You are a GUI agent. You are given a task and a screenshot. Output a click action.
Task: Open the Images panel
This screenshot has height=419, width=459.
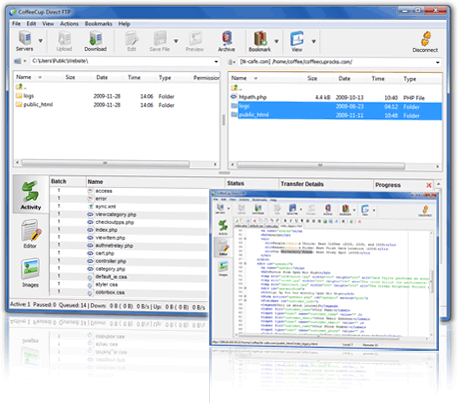30,272
